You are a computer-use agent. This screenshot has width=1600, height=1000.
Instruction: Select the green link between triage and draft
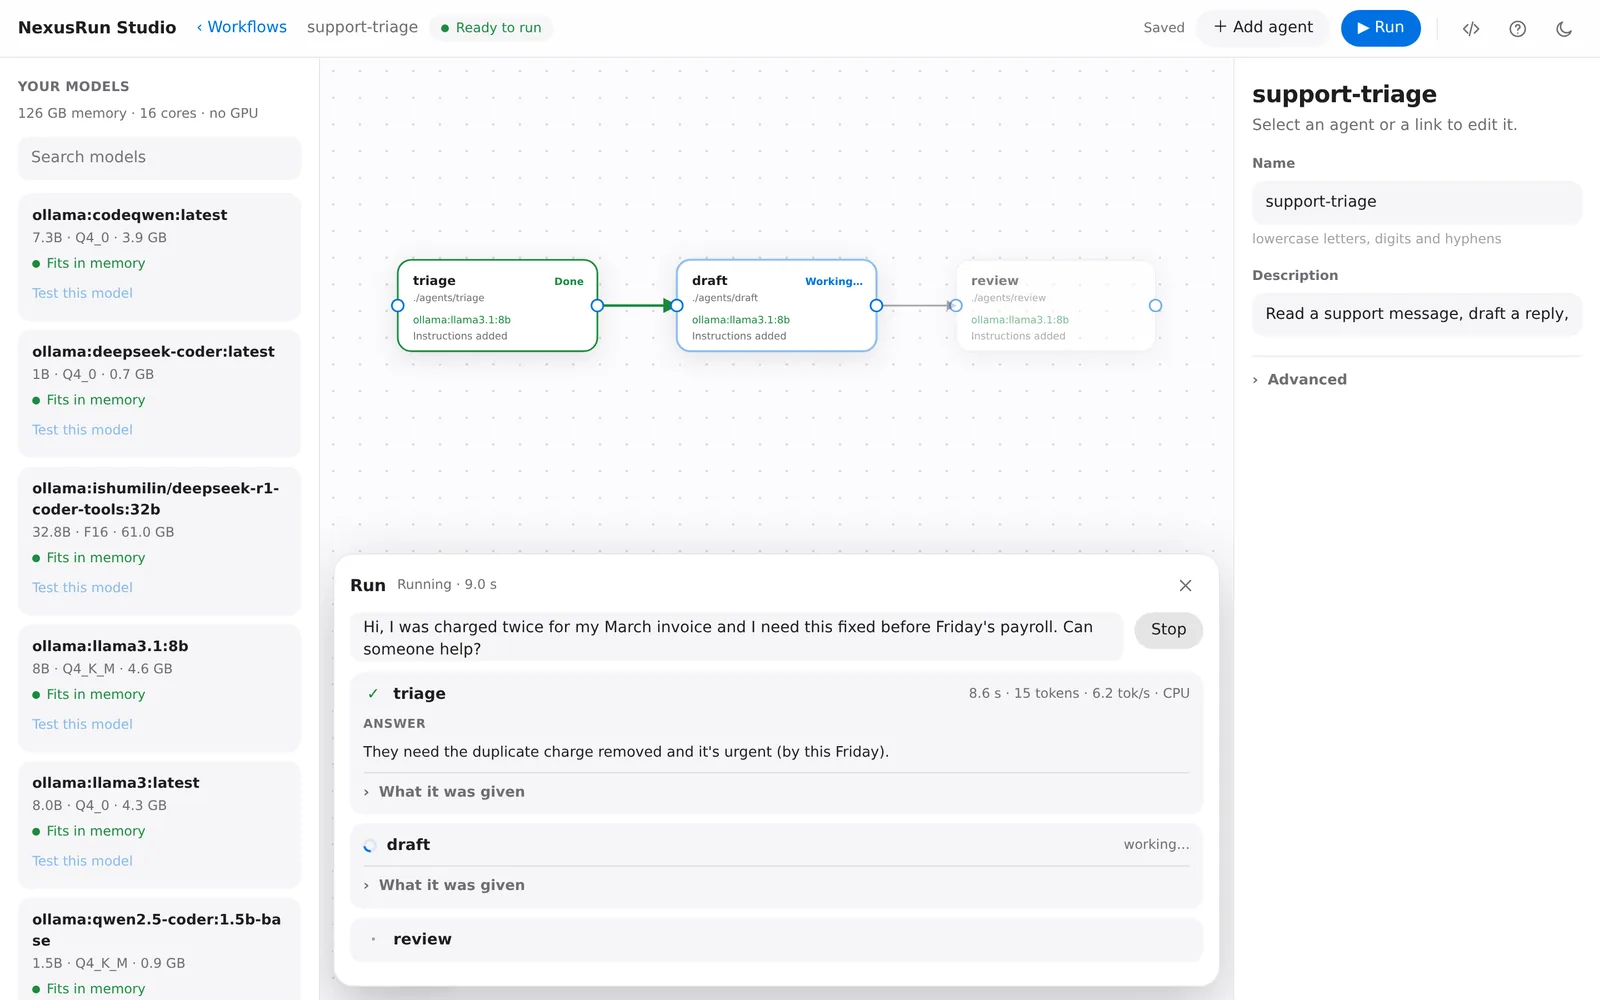[x=635, y=306]
